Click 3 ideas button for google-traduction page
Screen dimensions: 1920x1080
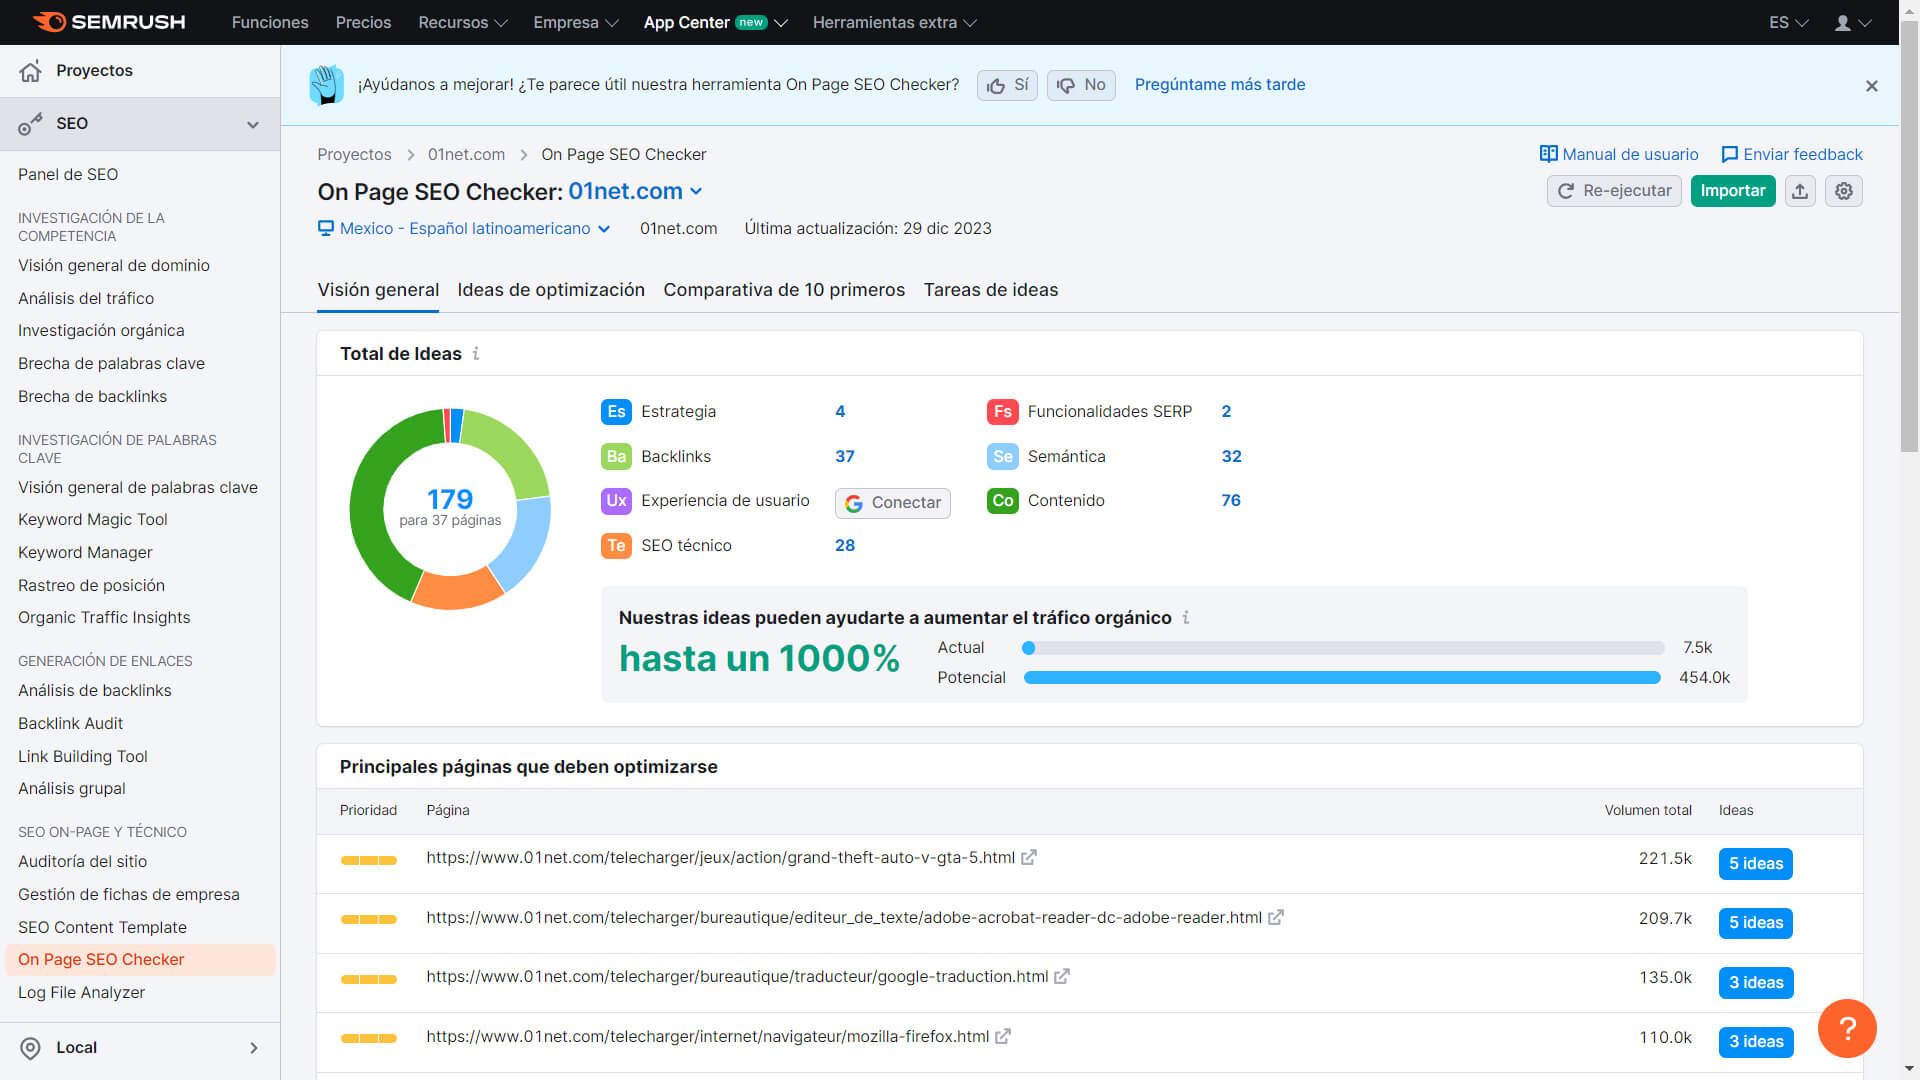click(x=1756, y=983)
